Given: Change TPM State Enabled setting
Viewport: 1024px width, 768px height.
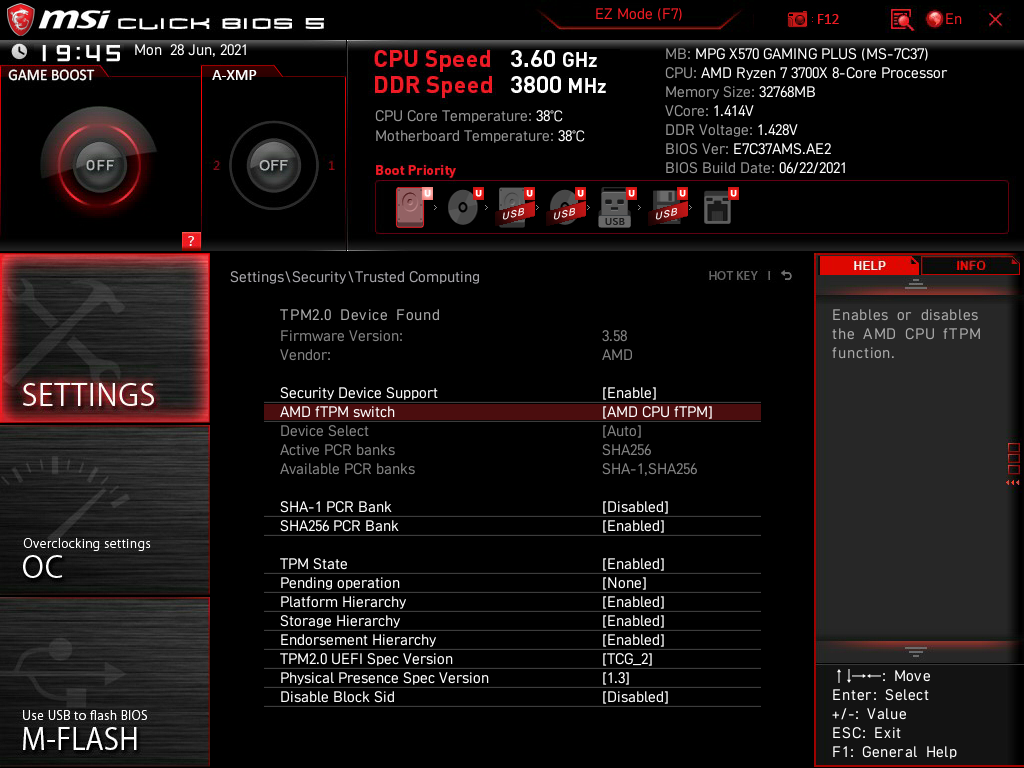Looking at the screenshot, I should point(512,564).
